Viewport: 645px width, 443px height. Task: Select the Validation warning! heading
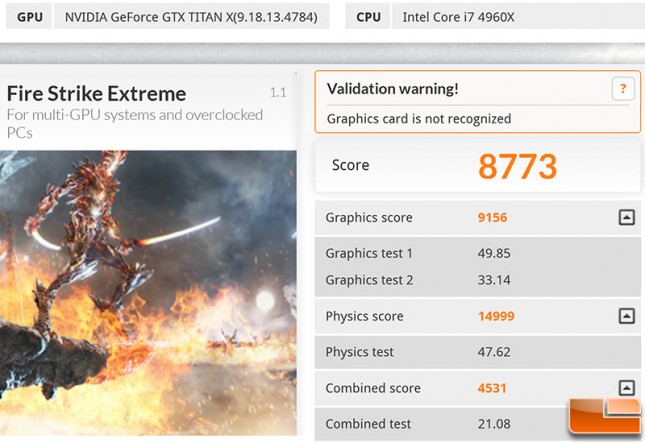coord(392,89)
